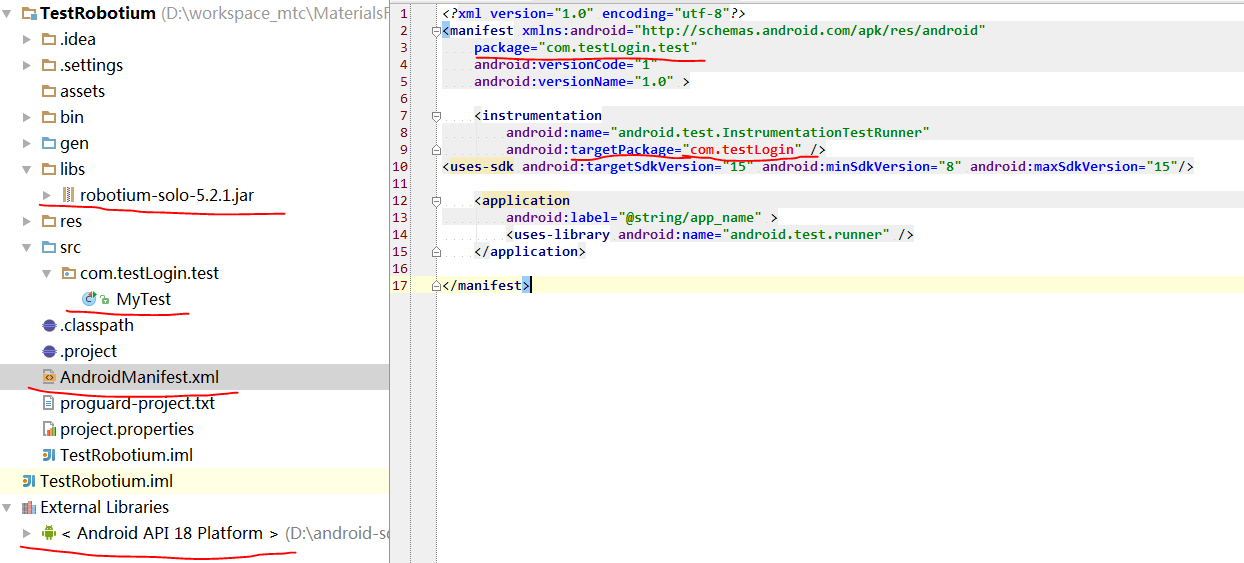This screenshot has height=563, width=1244.
Task: Click the MyTest class icon
Action: [89, 300]
